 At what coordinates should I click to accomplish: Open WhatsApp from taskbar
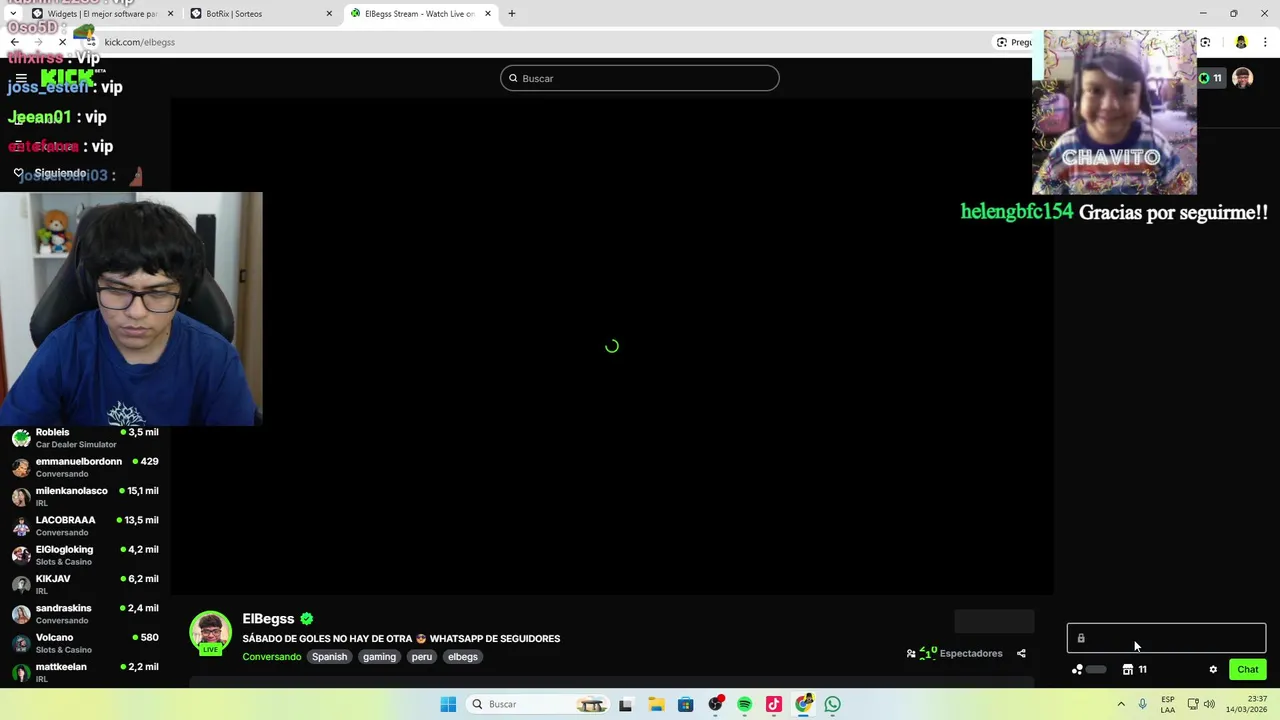click(833, 704)
